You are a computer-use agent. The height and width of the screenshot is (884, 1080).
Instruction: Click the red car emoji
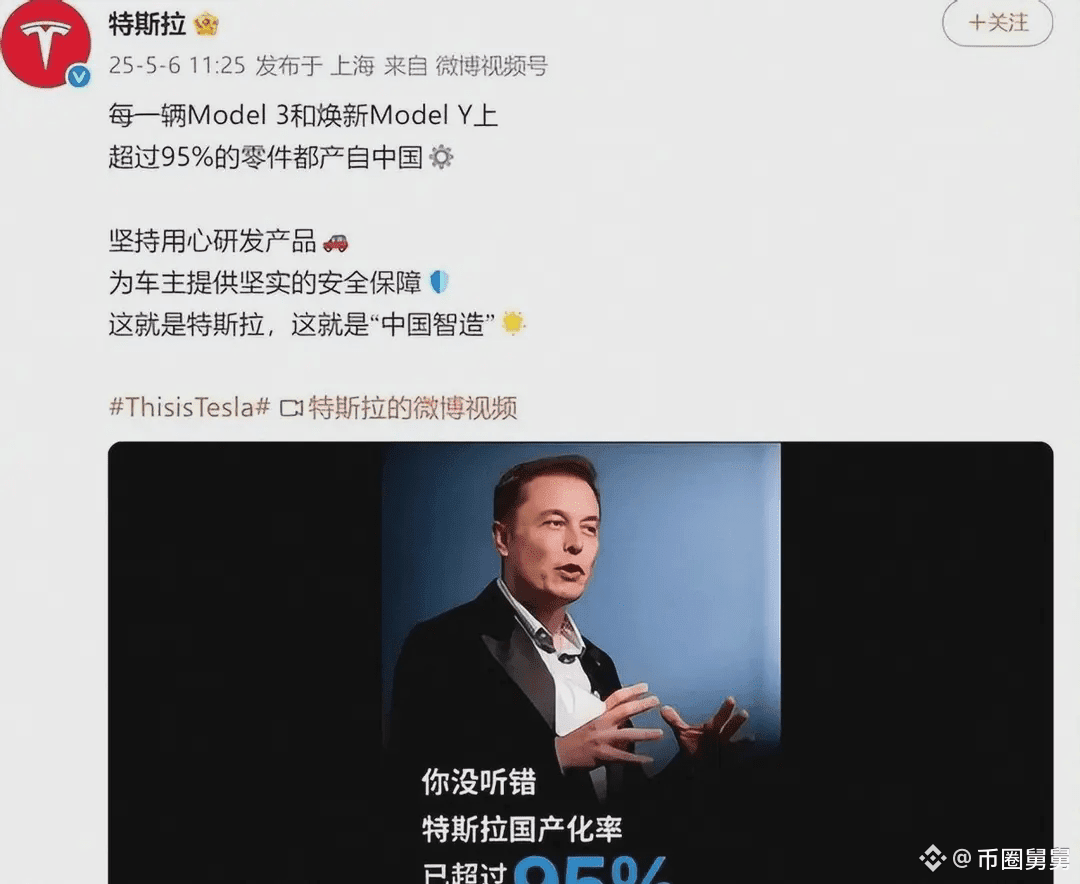[x=335, y=243]
